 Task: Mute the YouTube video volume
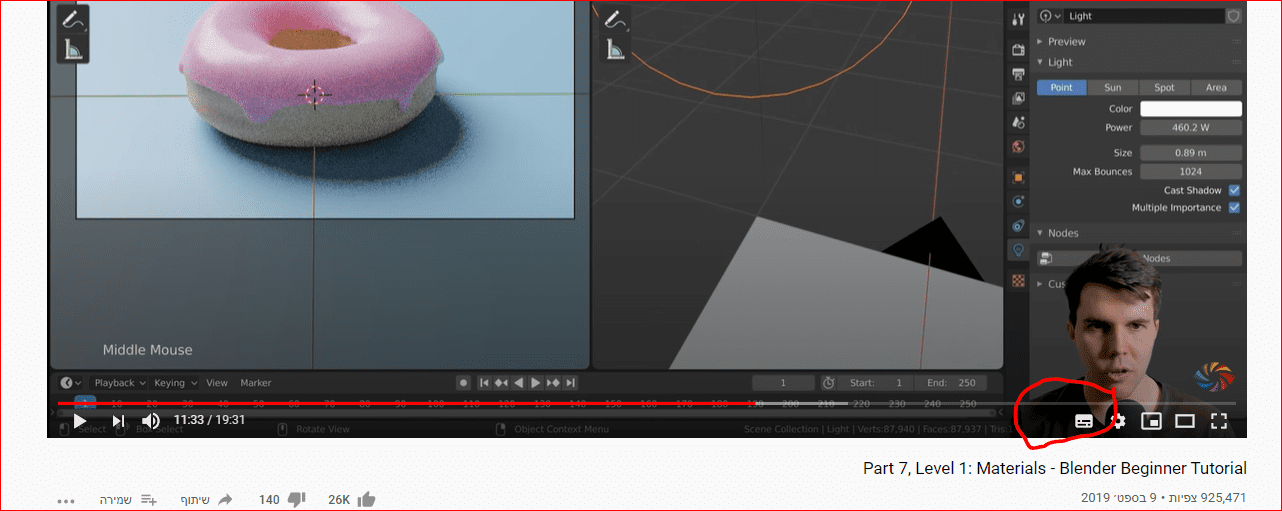pyautogui.click(x=151, y=421)
